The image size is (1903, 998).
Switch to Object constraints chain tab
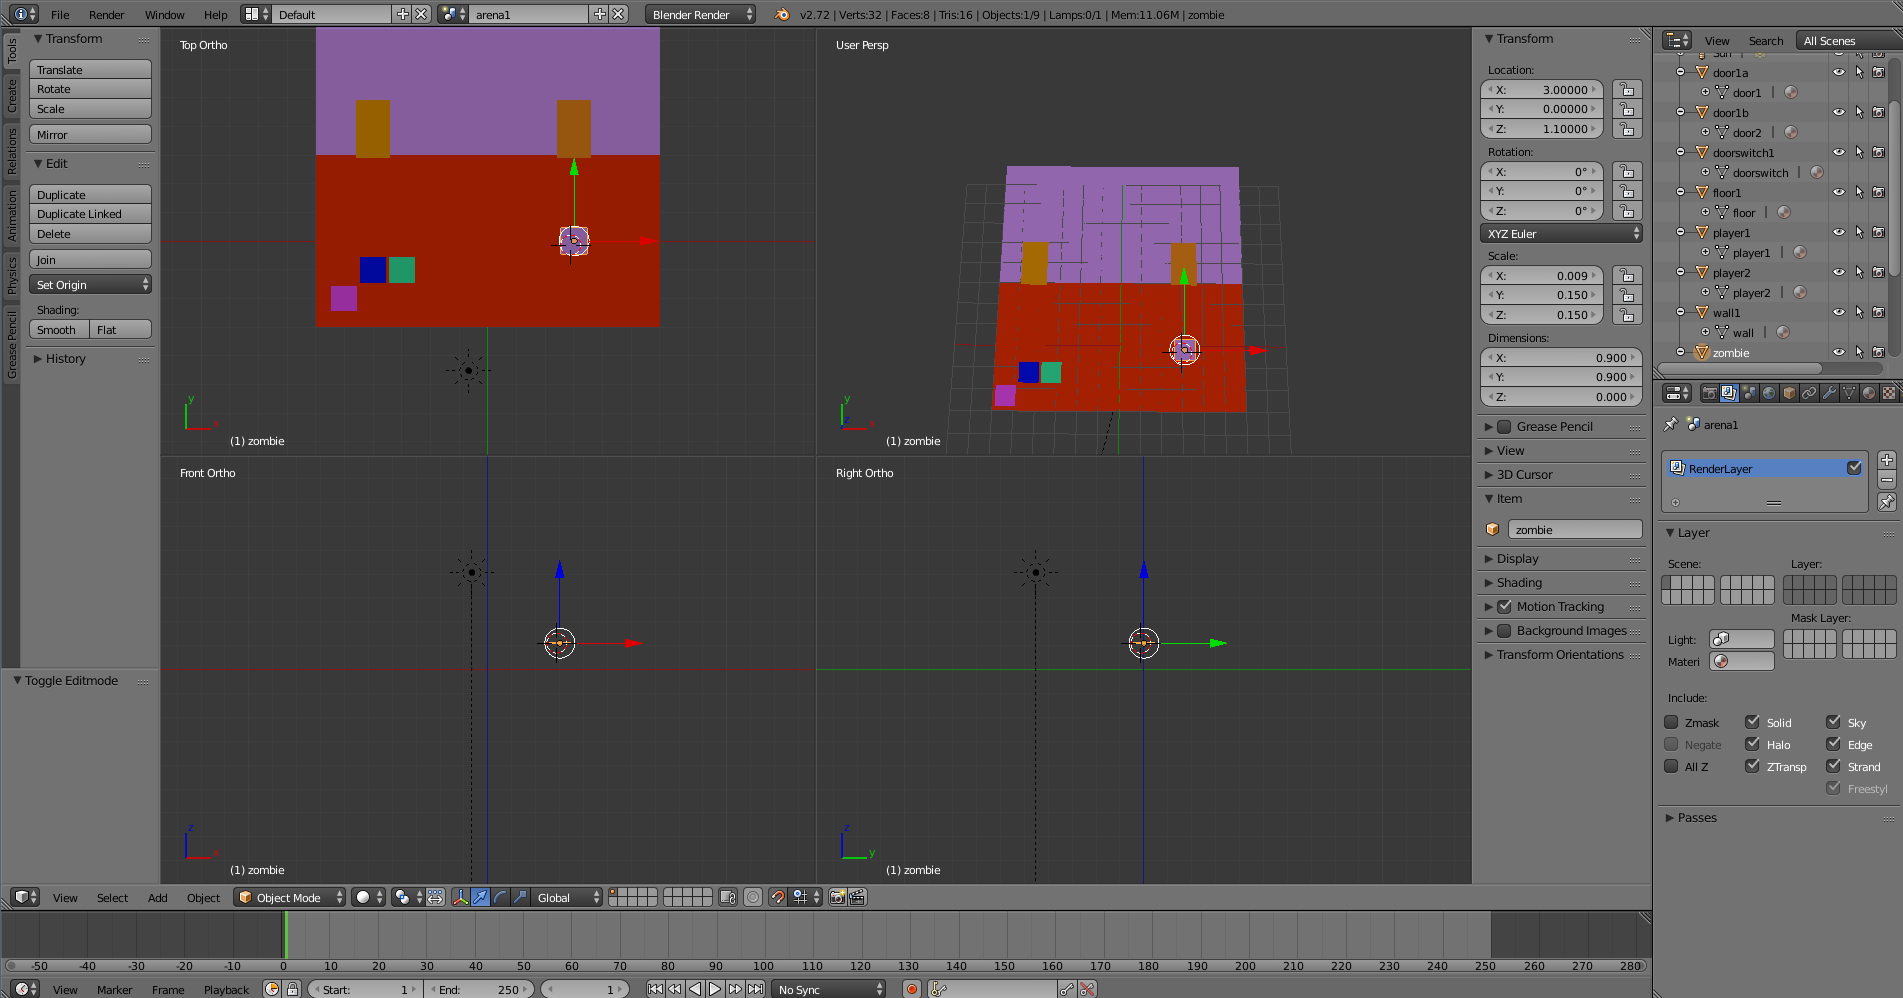point(1809,393)
